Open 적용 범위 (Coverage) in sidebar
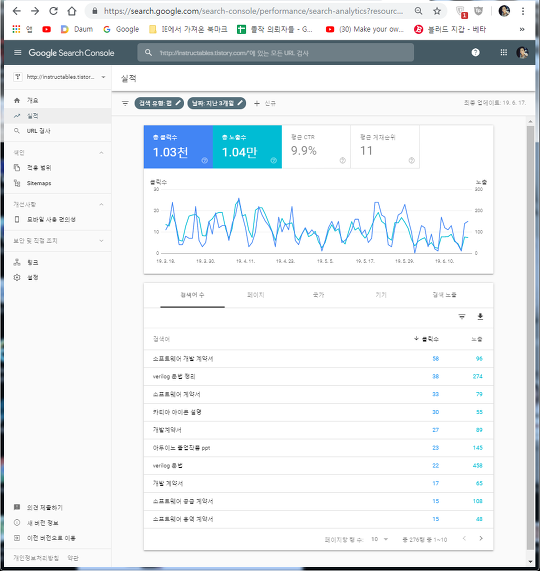540x571 pixels. click(58, 168)
